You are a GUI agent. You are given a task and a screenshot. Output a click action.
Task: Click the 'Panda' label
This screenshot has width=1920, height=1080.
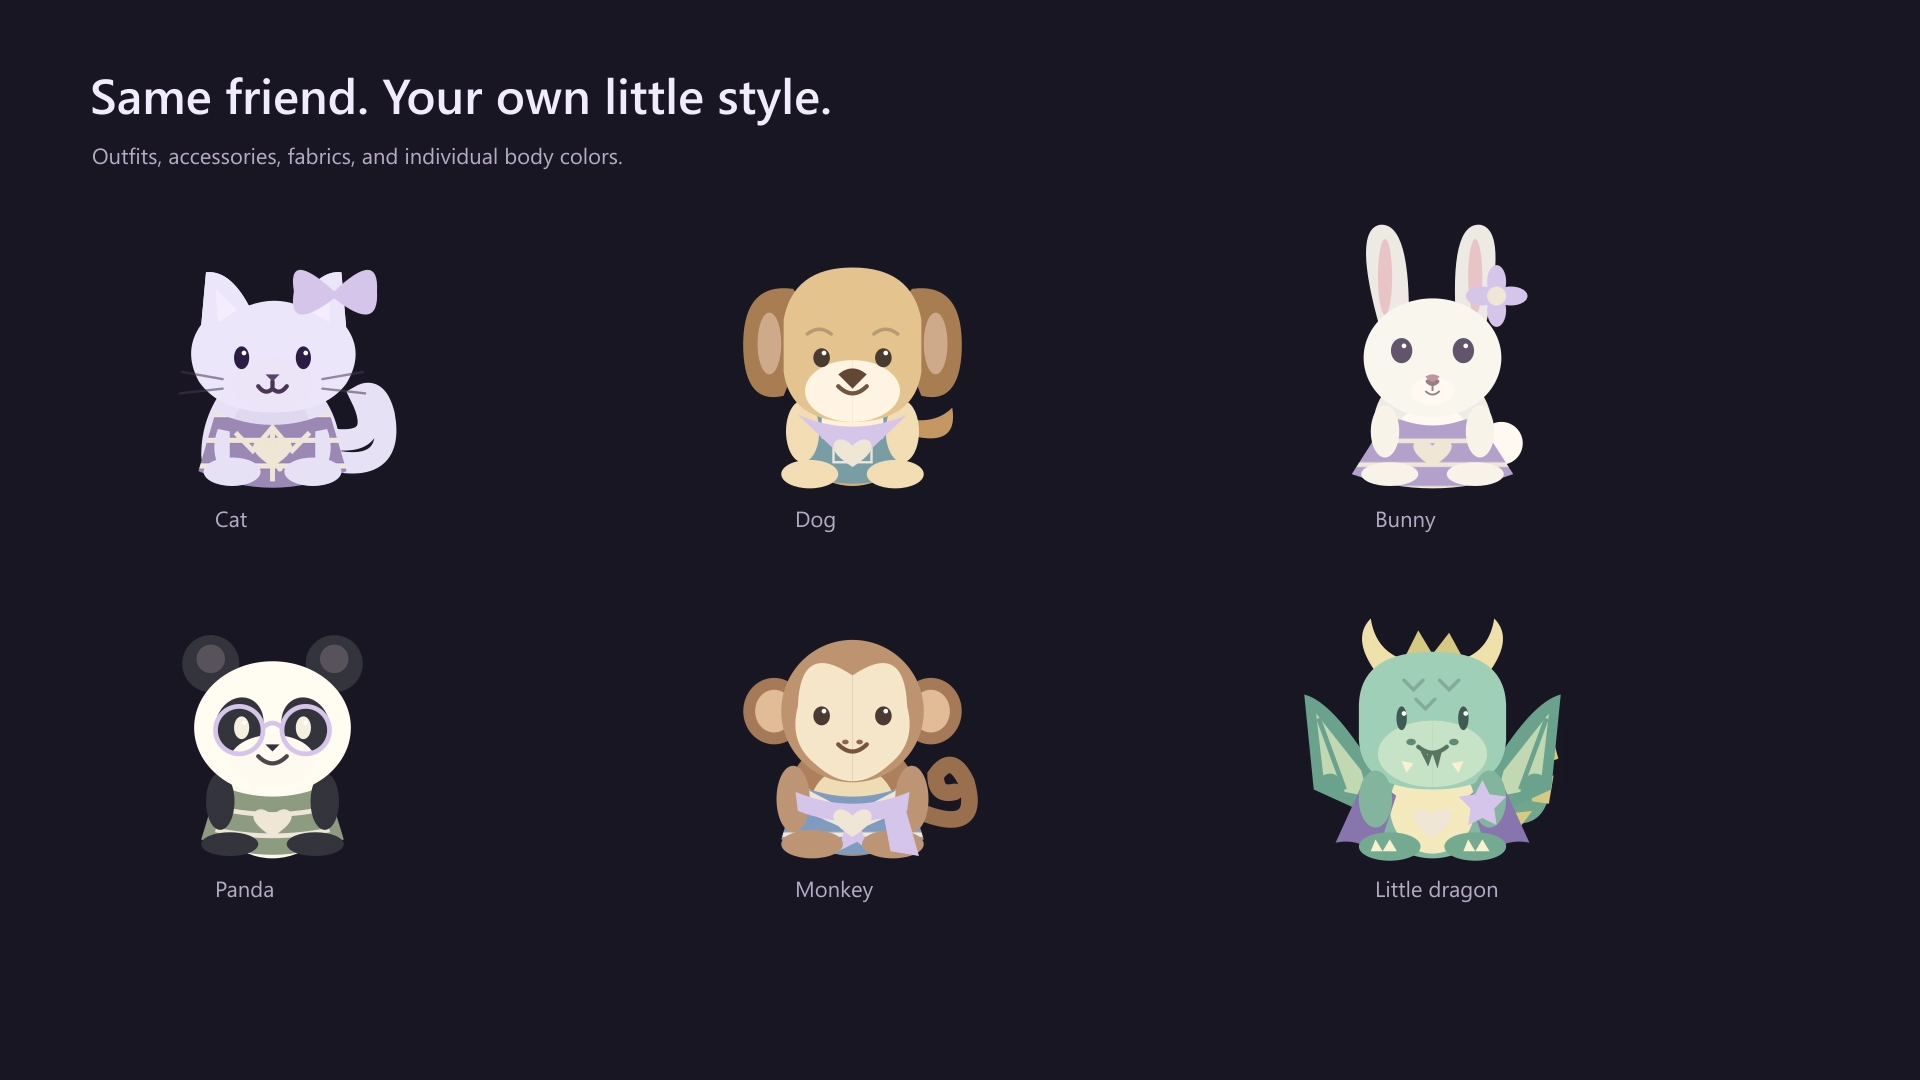[x=244, y=890]
